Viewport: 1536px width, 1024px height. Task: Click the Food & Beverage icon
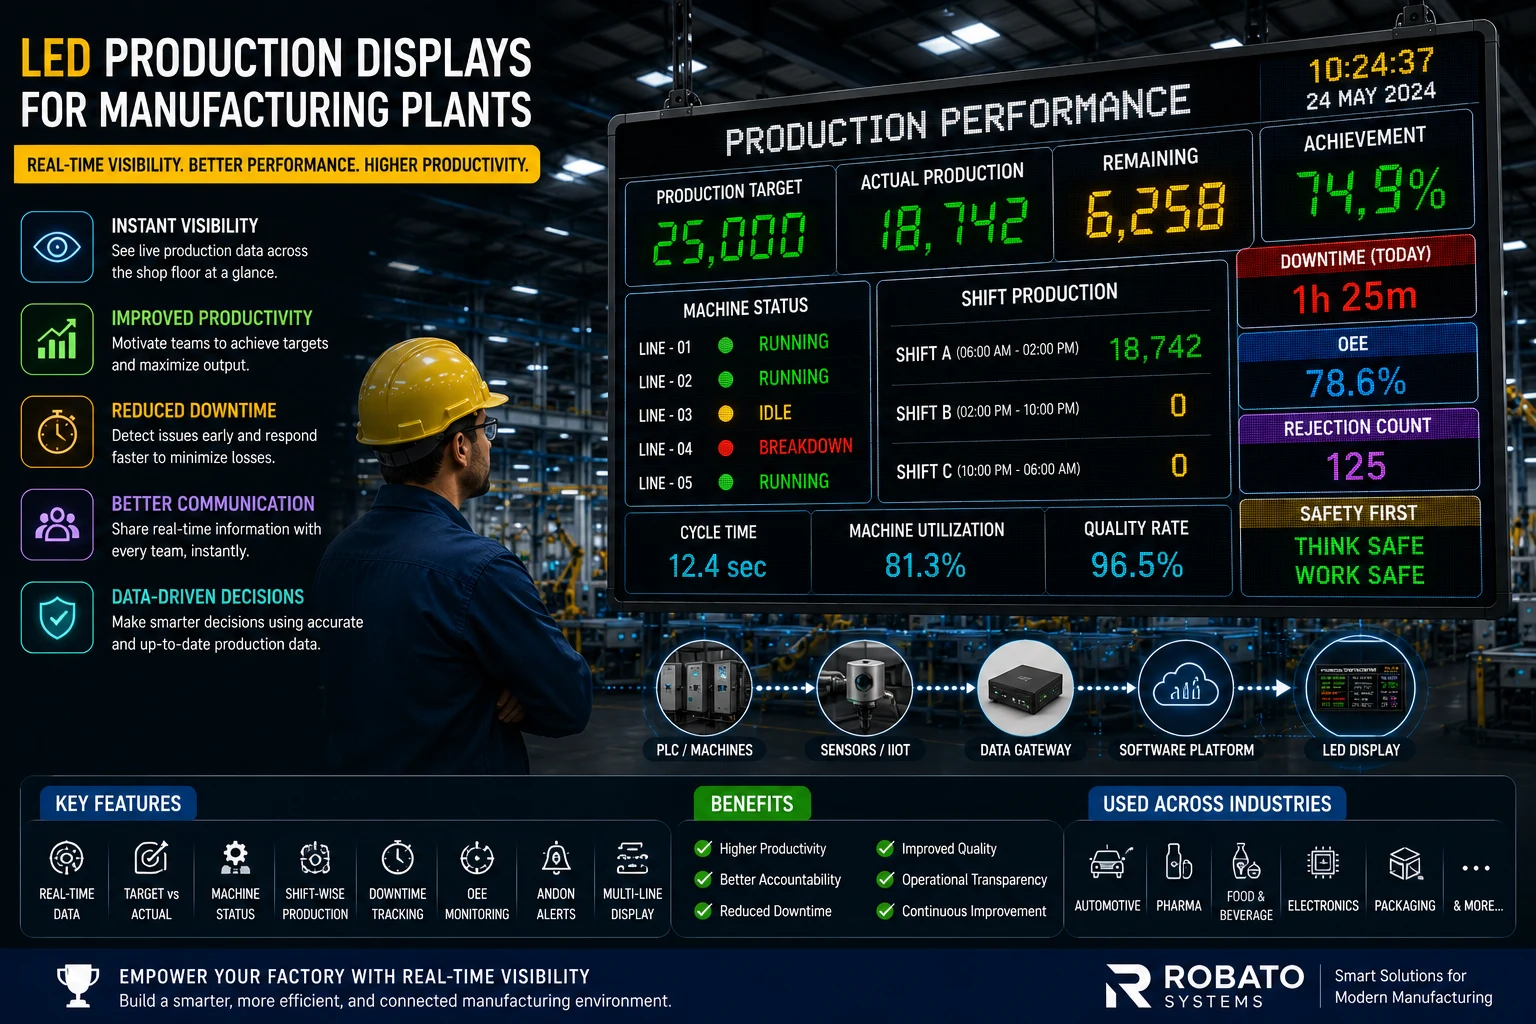point(1246,861)
